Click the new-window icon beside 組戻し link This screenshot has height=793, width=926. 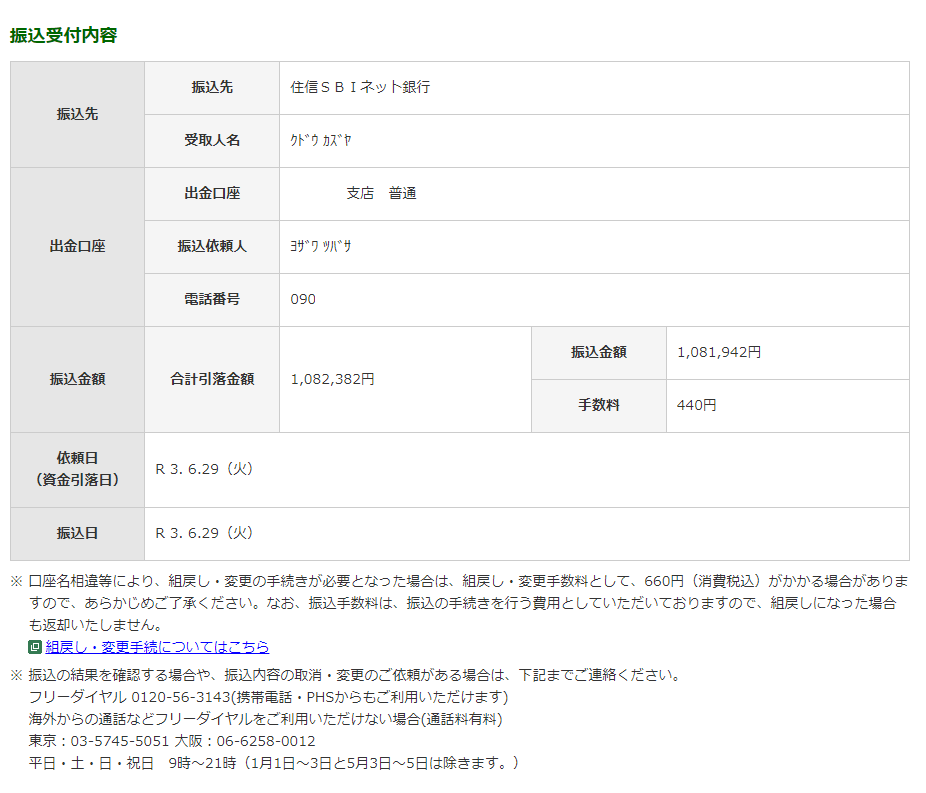point(35,647)
